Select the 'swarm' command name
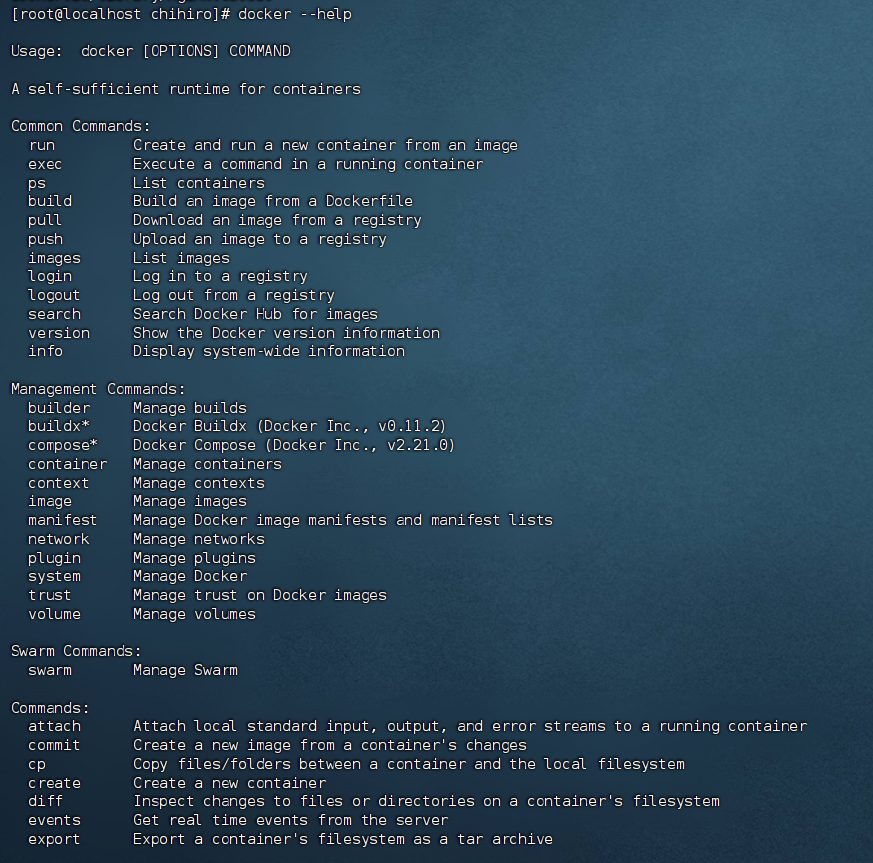 point(50,670)
